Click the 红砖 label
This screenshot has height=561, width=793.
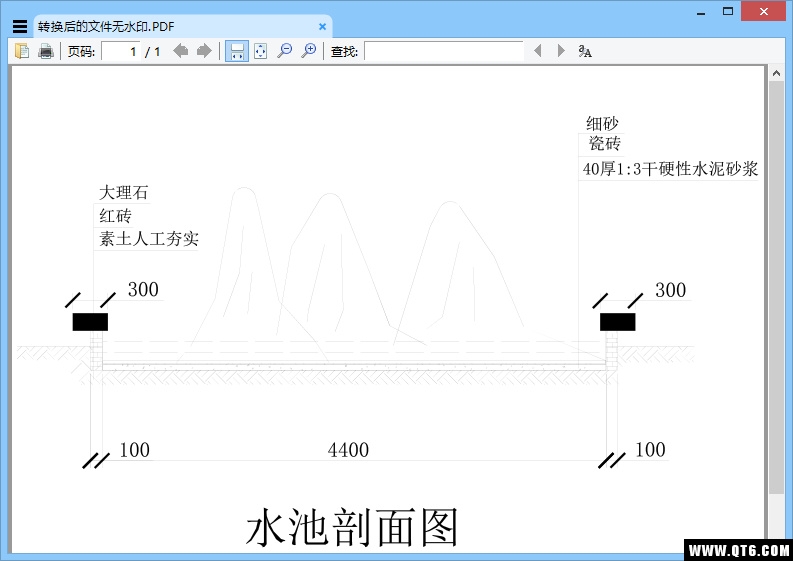click(x=115, y=216)
